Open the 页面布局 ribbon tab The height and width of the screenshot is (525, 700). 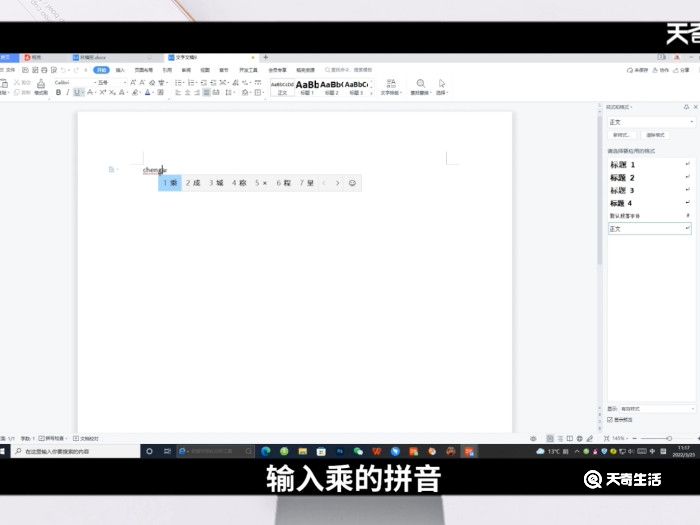(143, 70)
